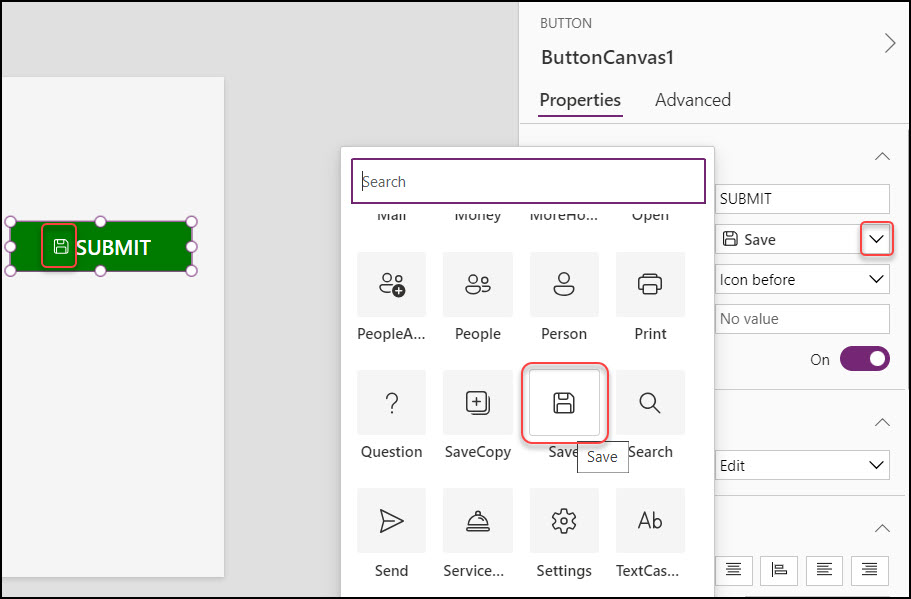Click the Settings icon caption
The width and height of the screenshot is (911, 599).
(564, 571)
